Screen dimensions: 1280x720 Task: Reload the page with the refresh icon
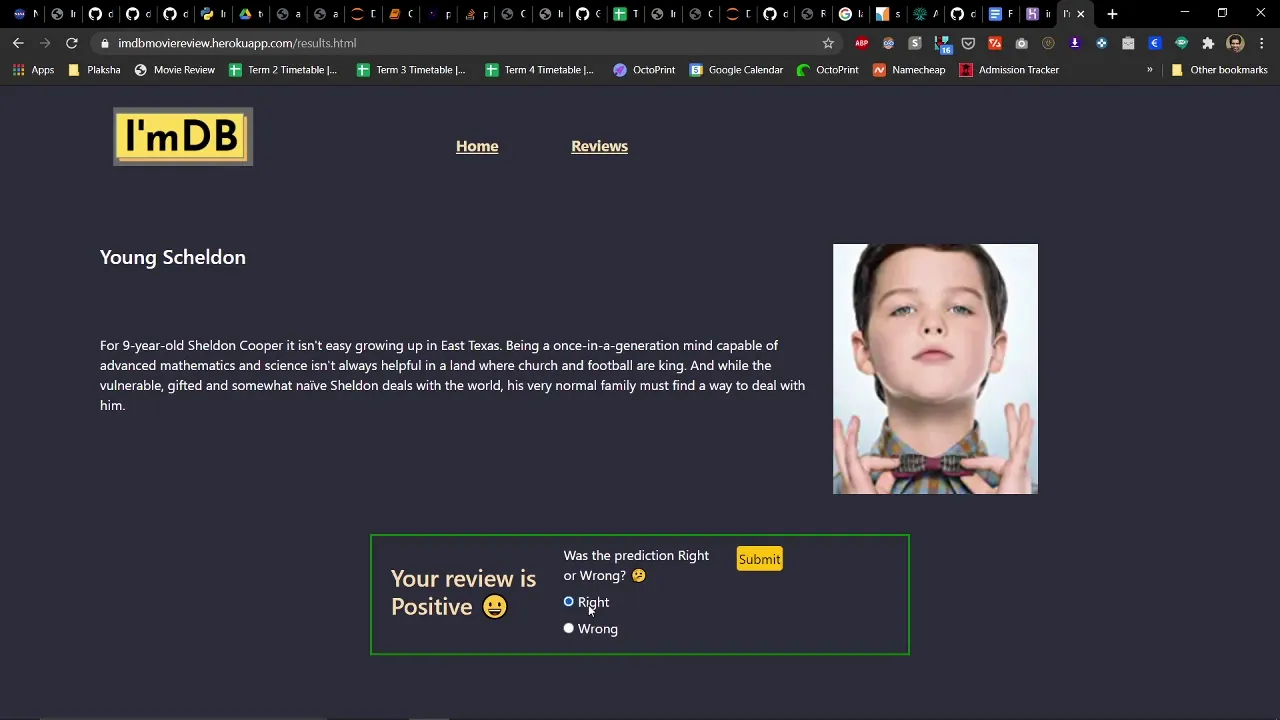[72, 43]
